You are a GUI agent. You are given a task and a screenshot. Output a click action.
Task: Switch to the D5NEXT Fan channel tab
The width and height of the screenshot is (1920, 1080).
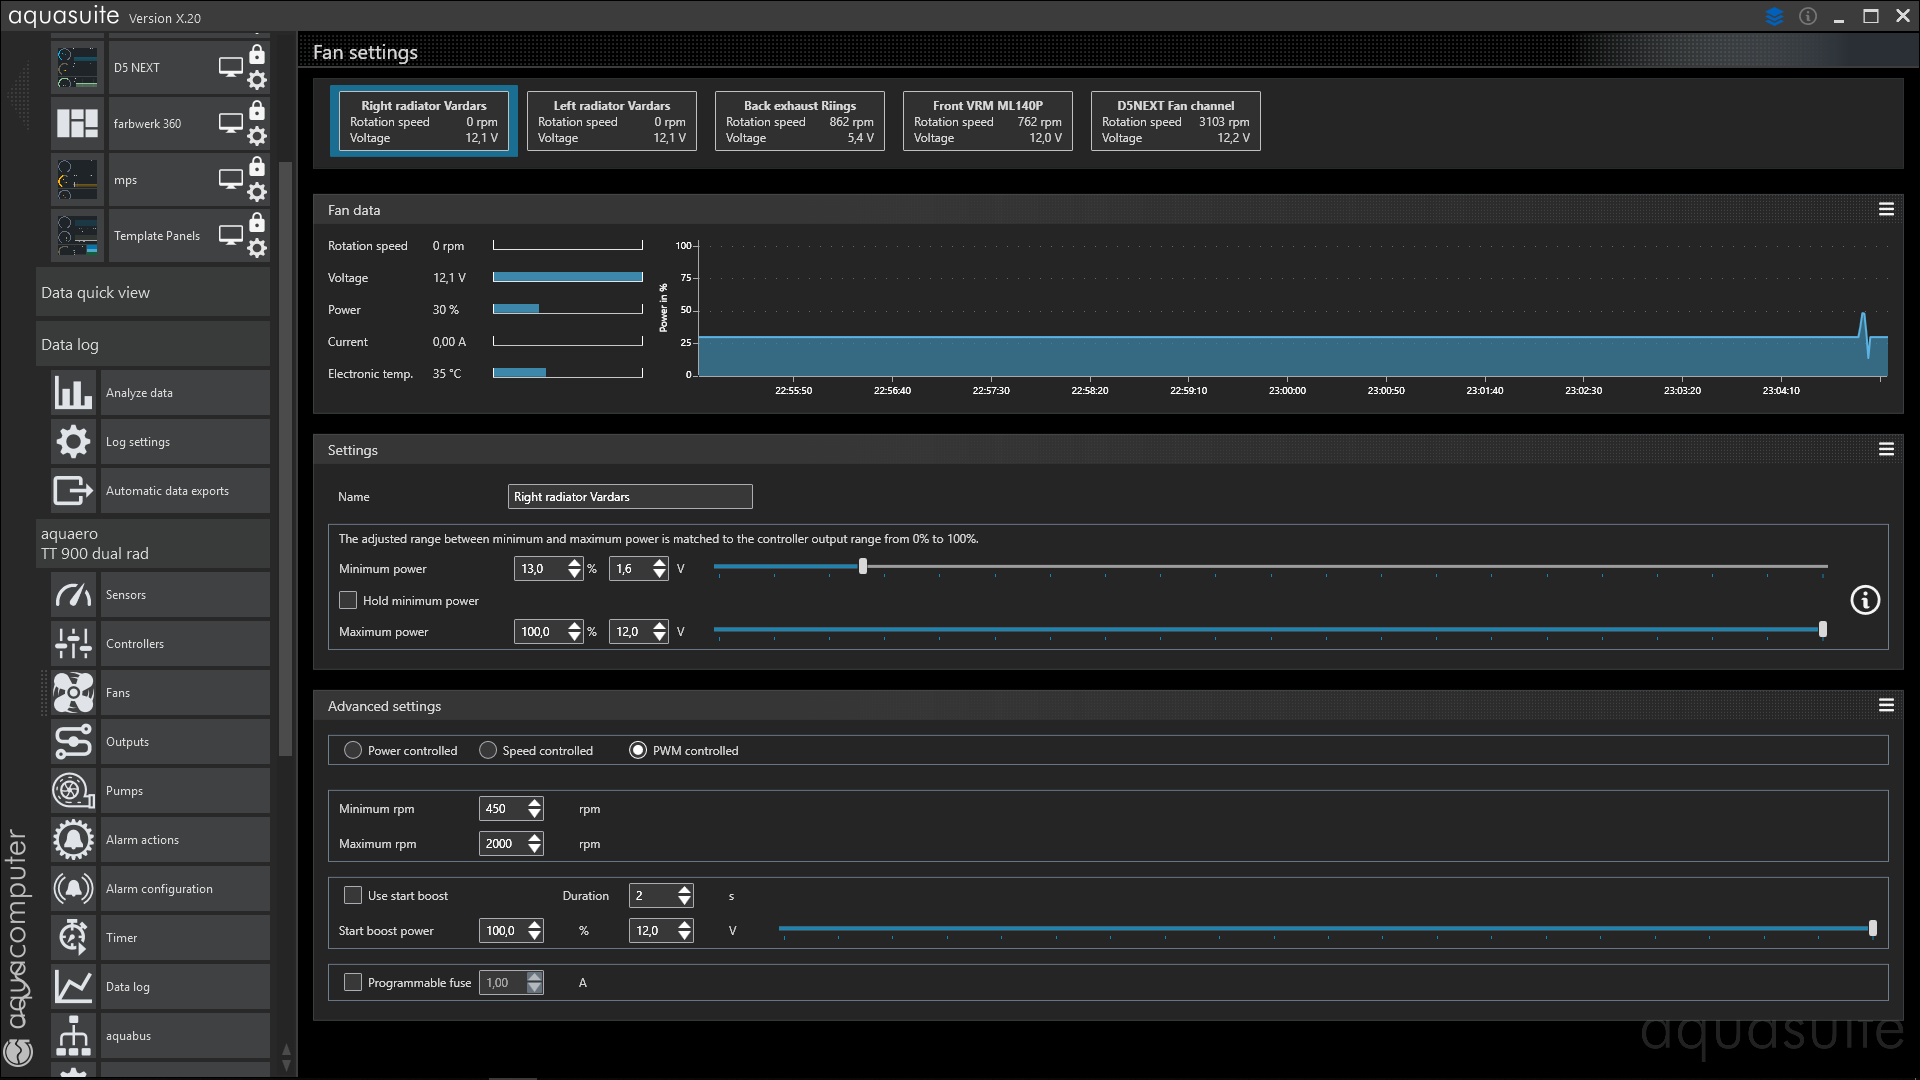[x=1175, y=121]
